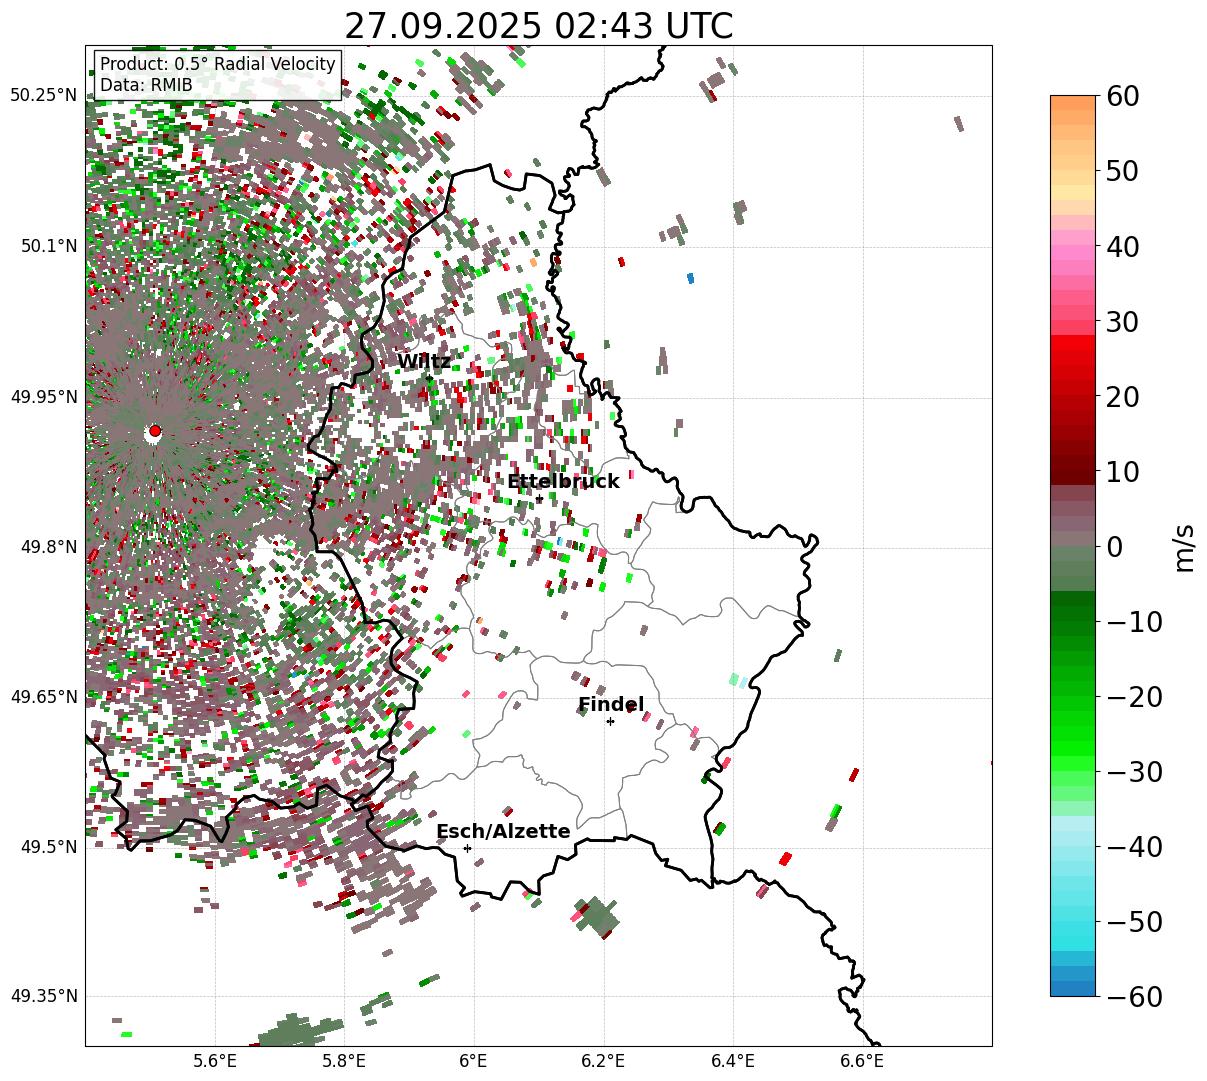The image size is (1207, 1081).
Task: Click the Findel cross marker
Action: 610,721
